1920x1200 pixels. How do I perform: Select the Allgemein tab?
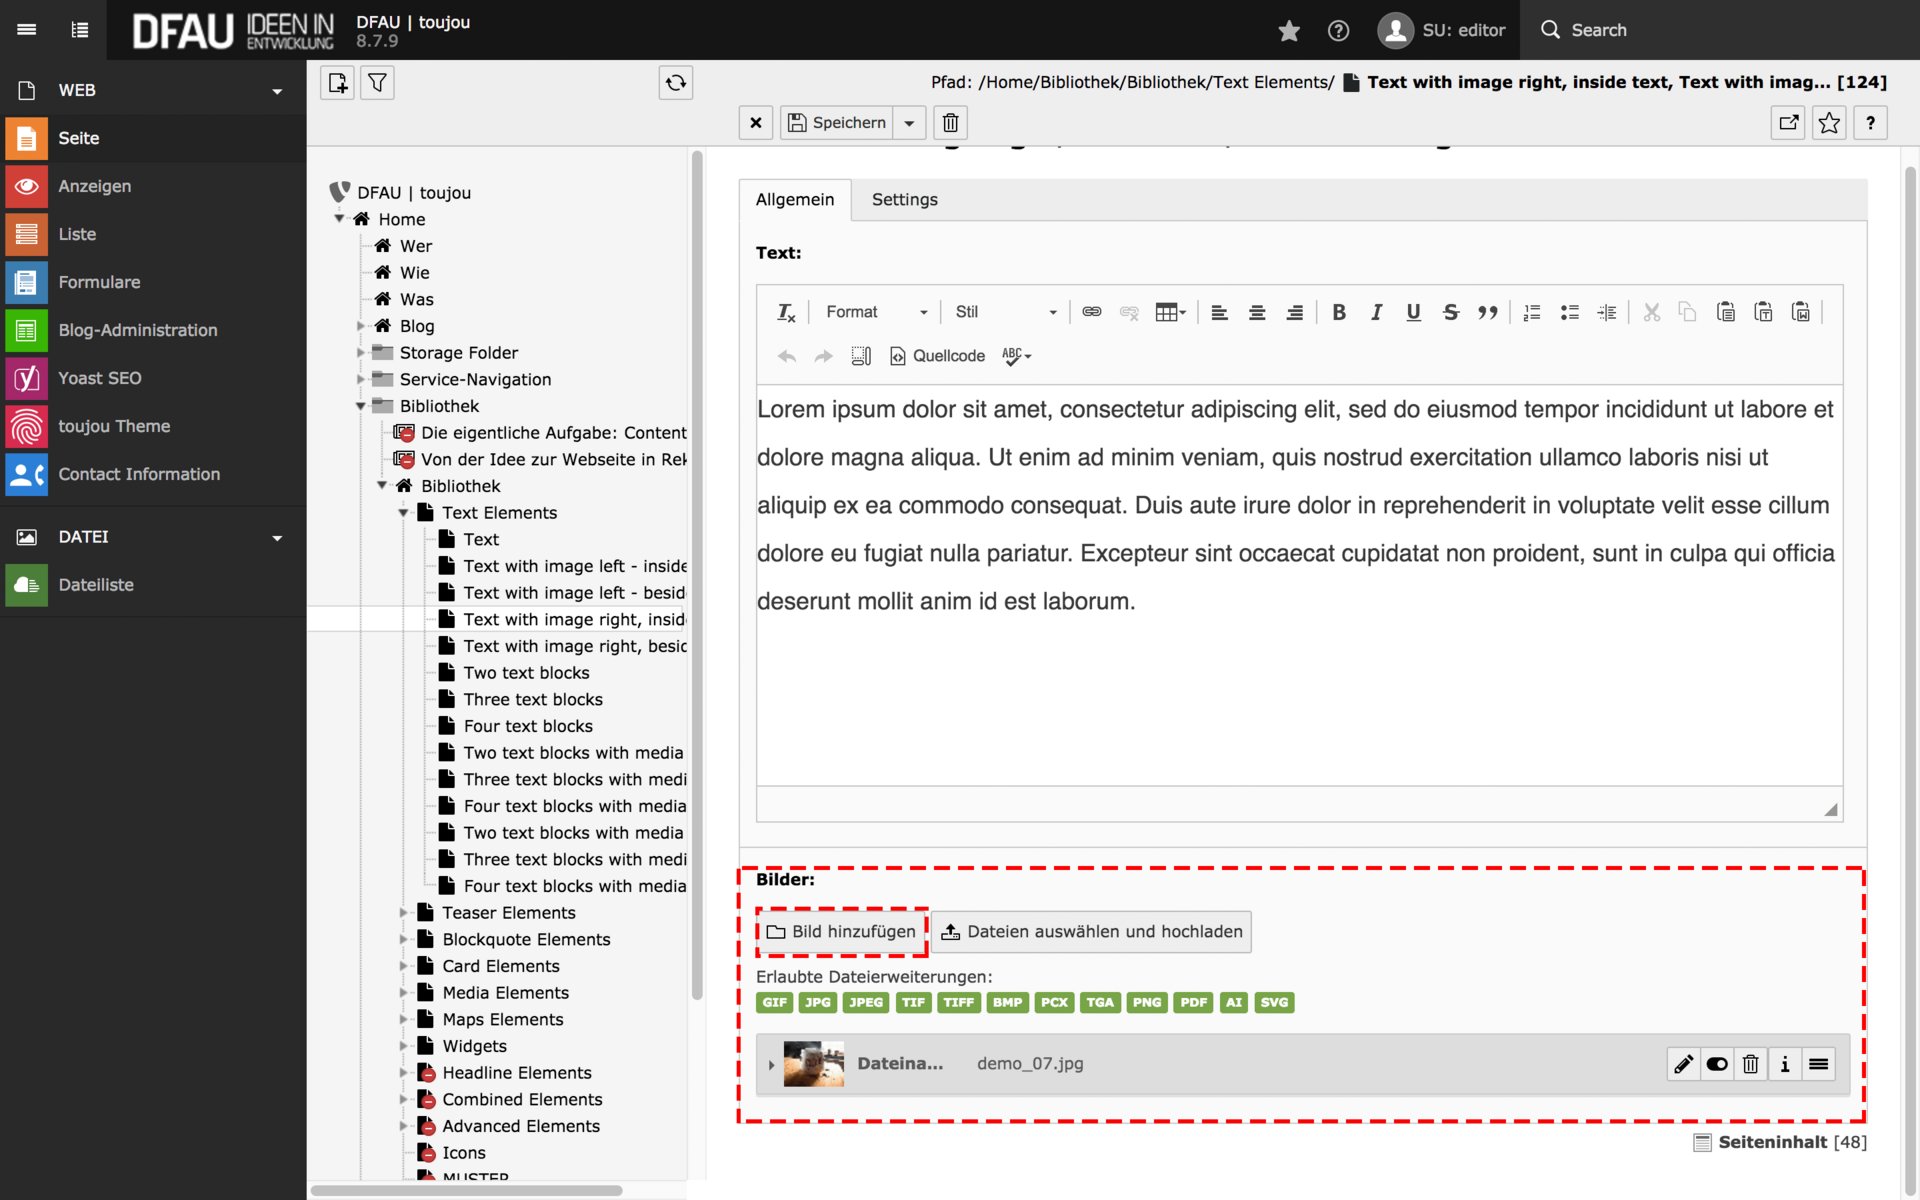click(795, 200)
